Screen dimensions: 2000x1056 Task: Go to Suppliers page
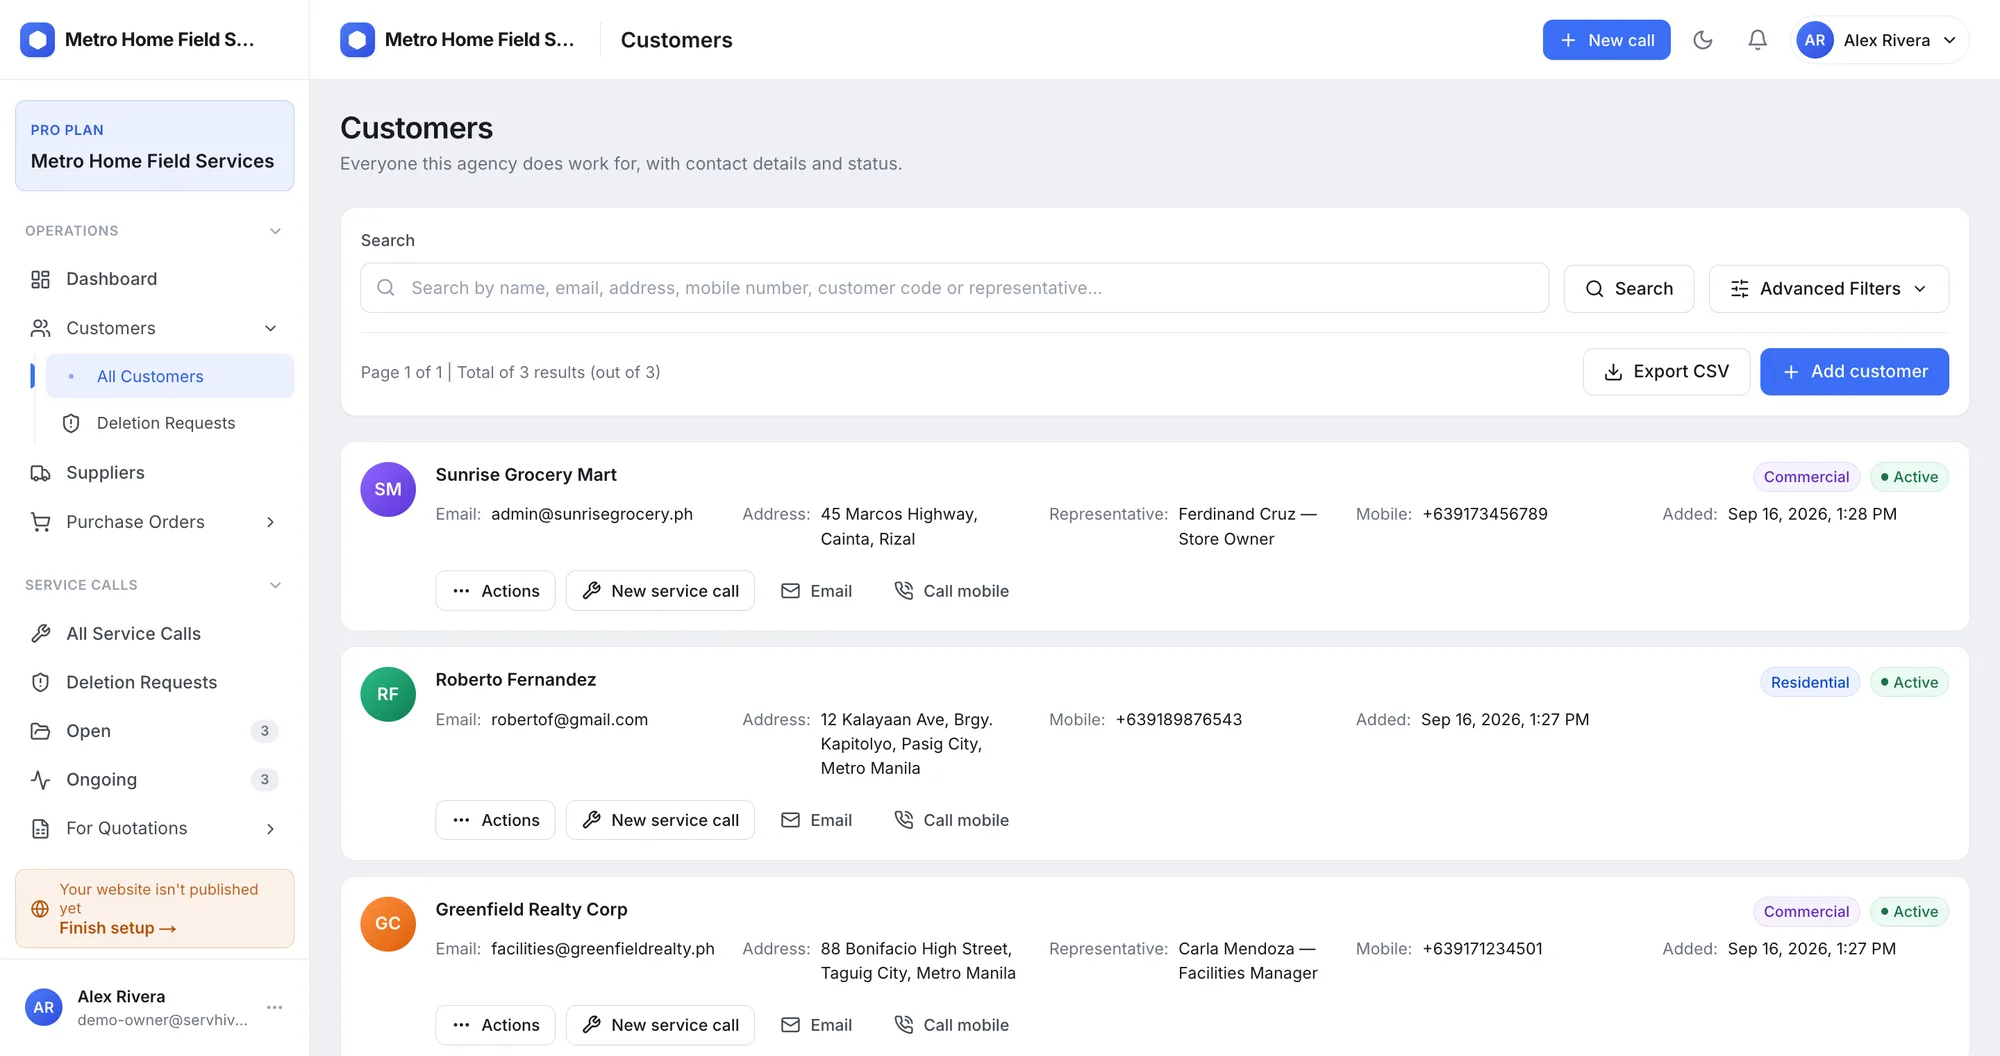[x=155, y=472]
